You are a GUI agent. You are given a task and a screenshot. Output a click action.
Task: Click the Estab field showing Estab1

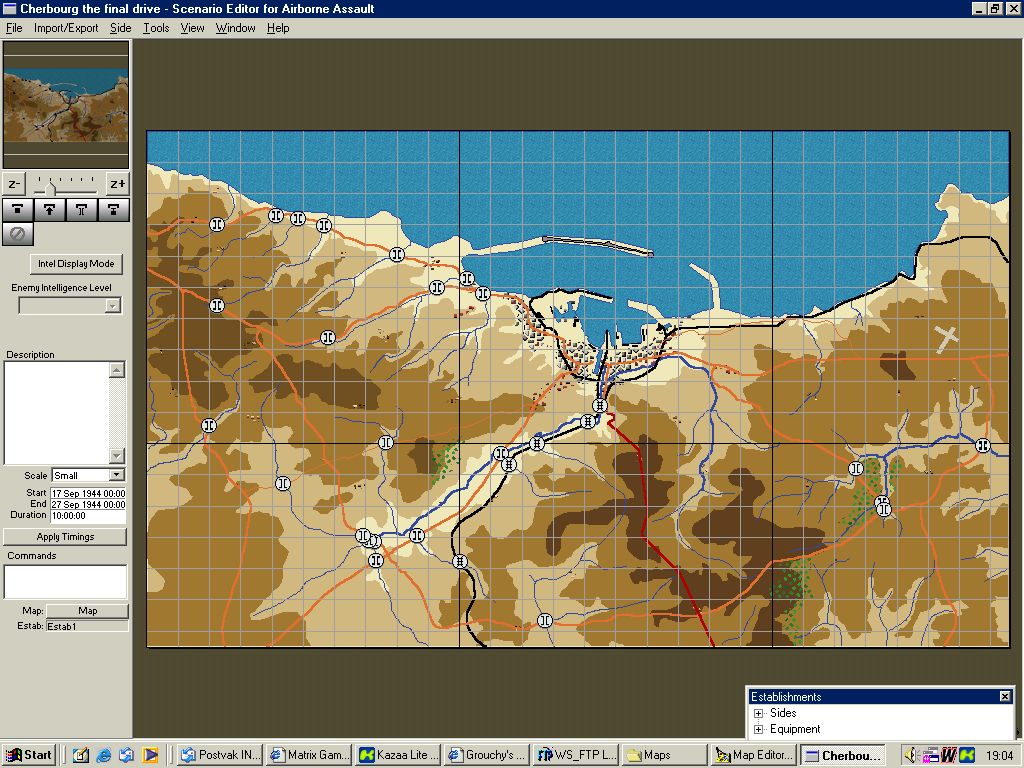(x=87, y=626)
